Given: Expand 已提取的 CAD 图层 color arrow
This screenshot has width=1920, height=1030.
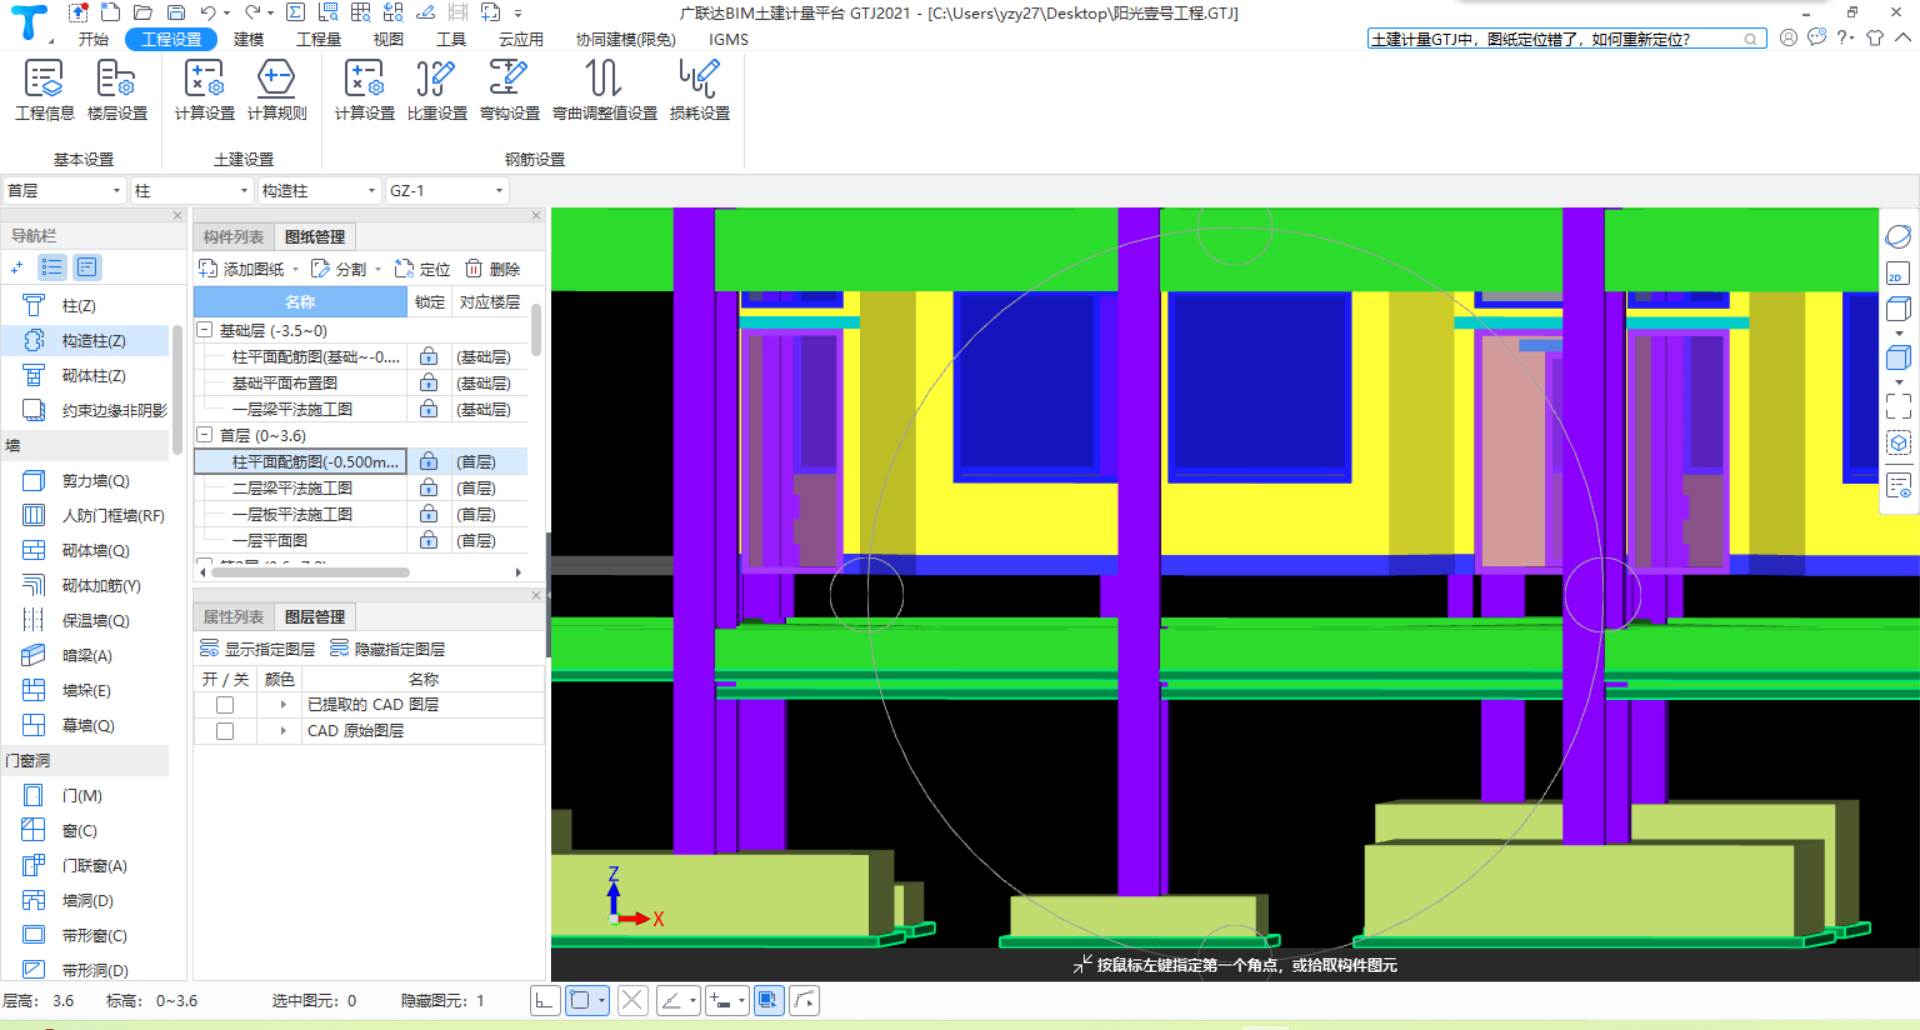Looking at the screenshot, I should point(283,705).
